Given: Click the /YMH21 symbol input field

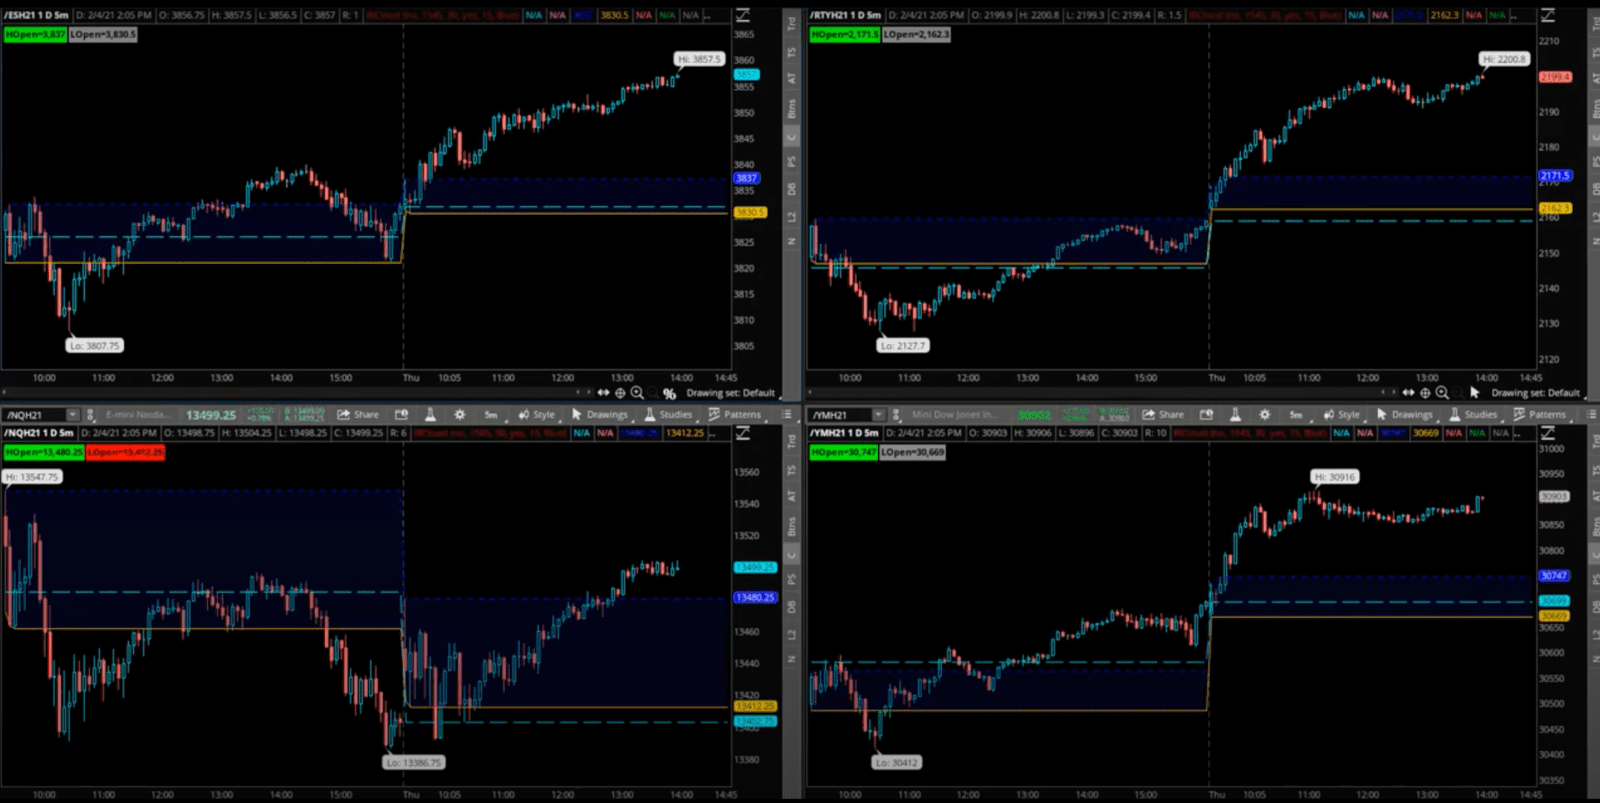Looking at the screenshot, I should (x=840, y=414).
